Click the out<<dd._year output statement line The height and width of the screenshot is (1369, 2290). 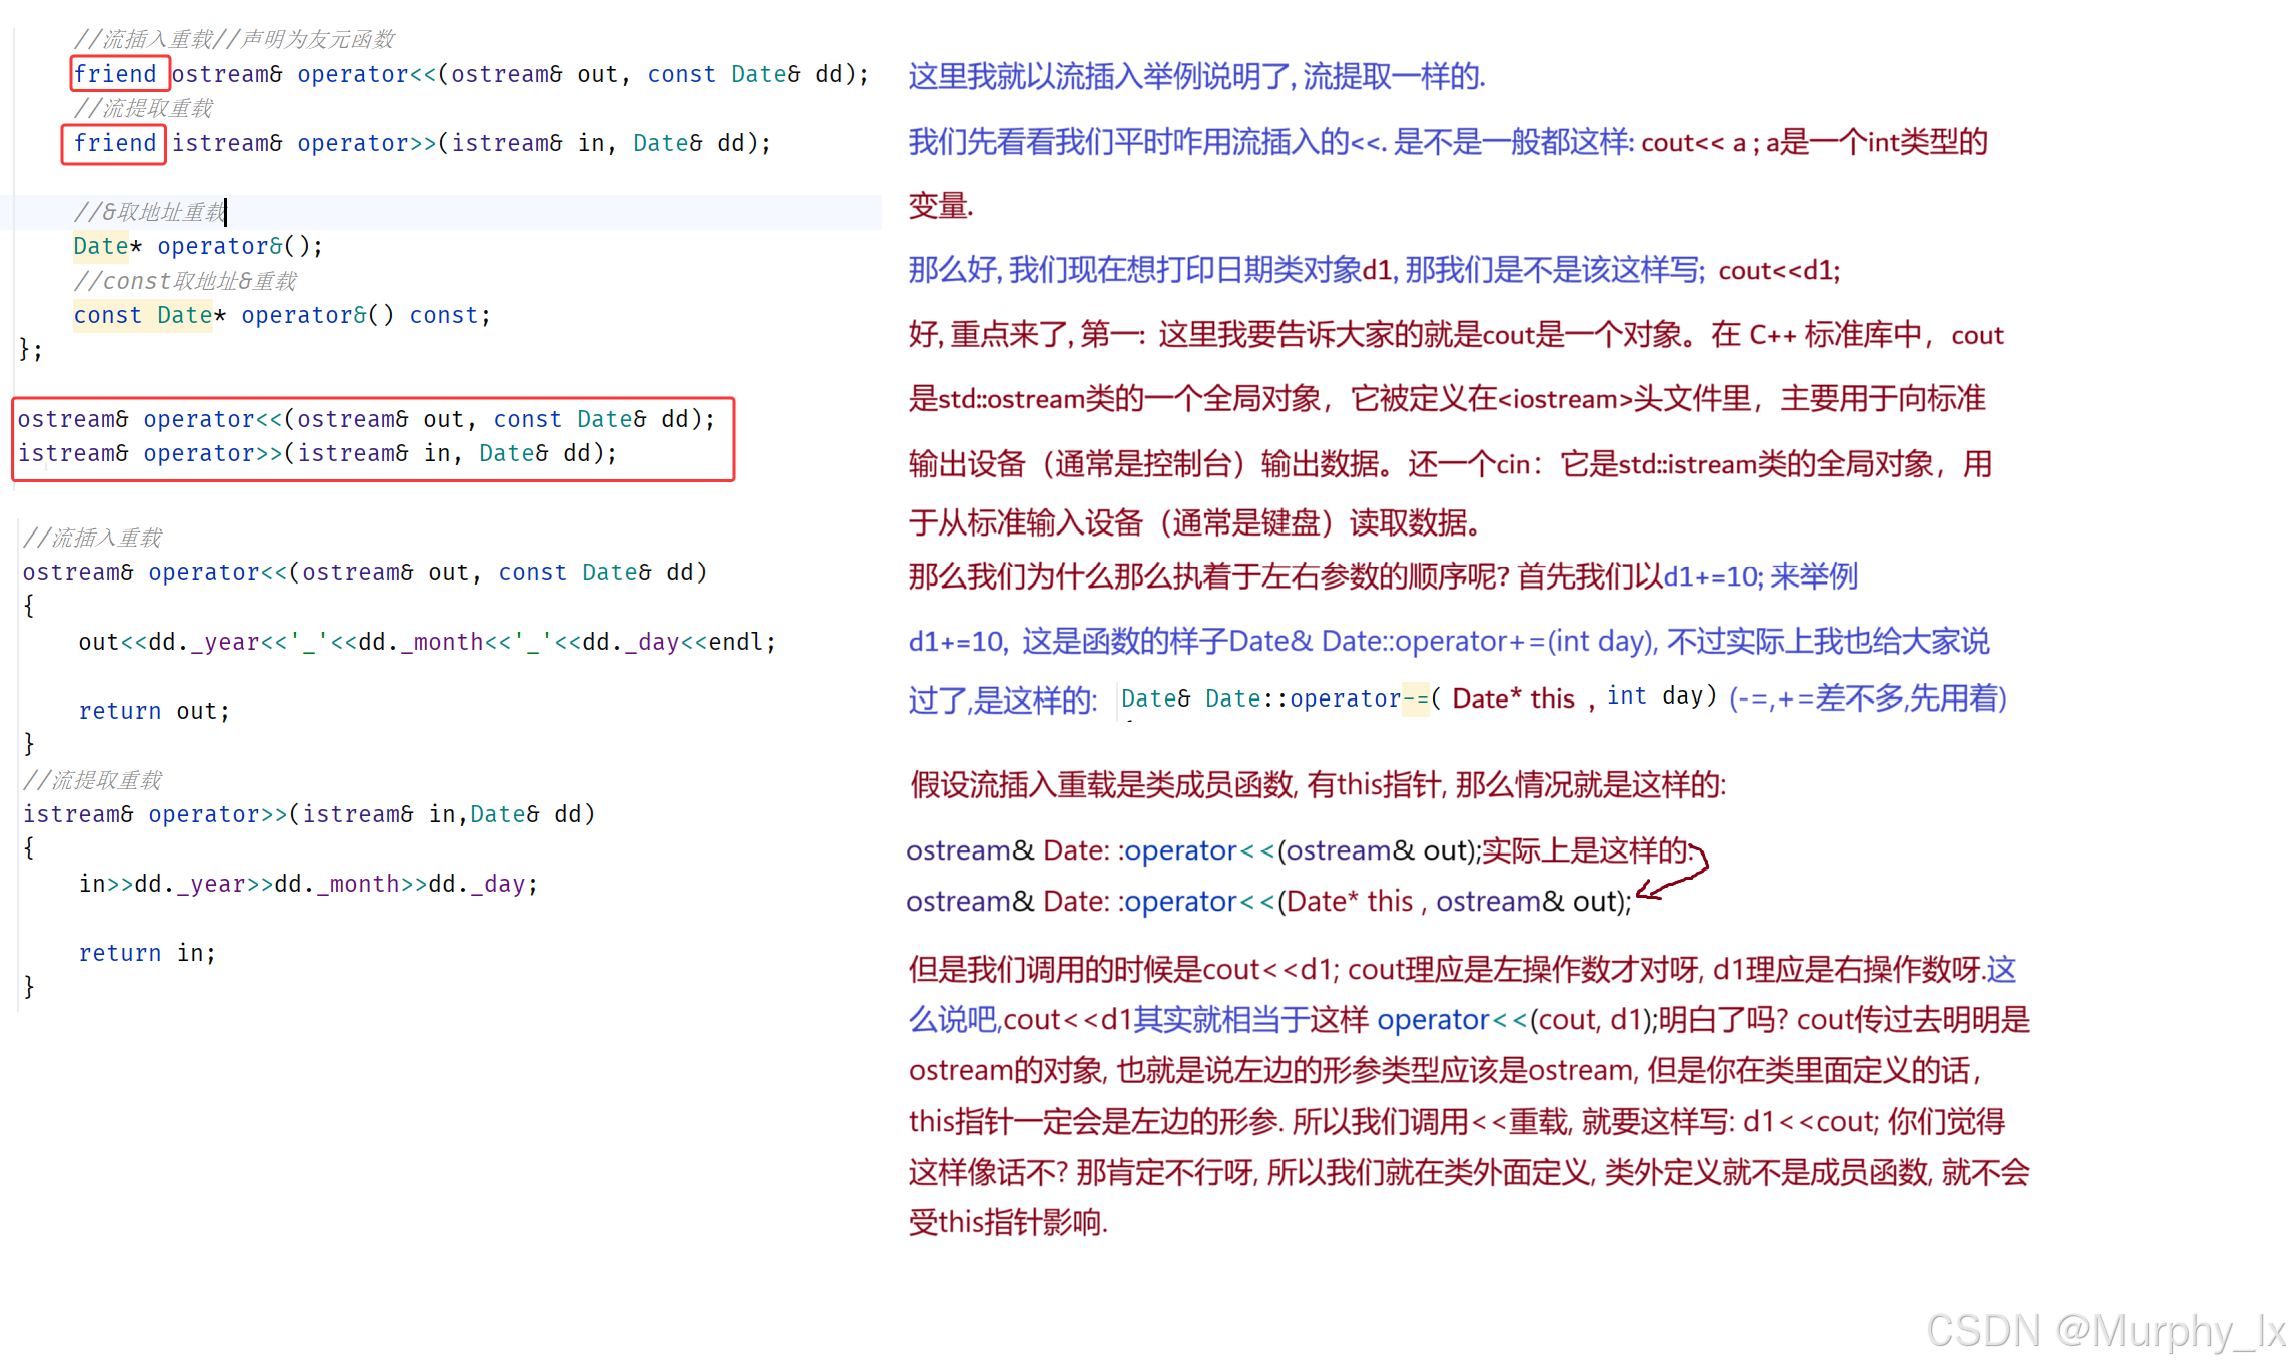427,642
